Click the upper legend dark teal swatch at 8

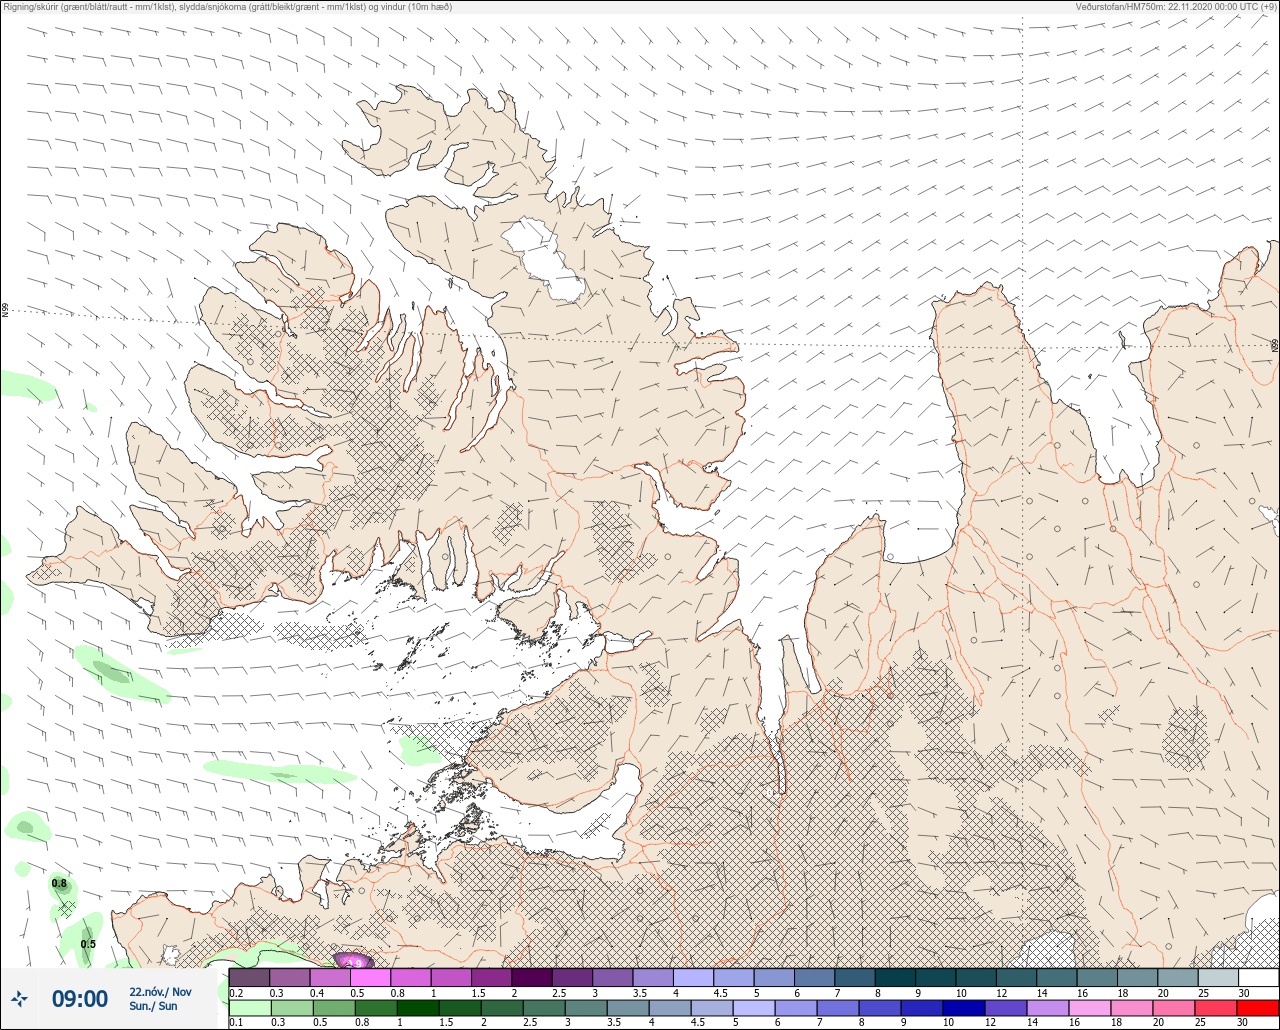click(895, 977)
